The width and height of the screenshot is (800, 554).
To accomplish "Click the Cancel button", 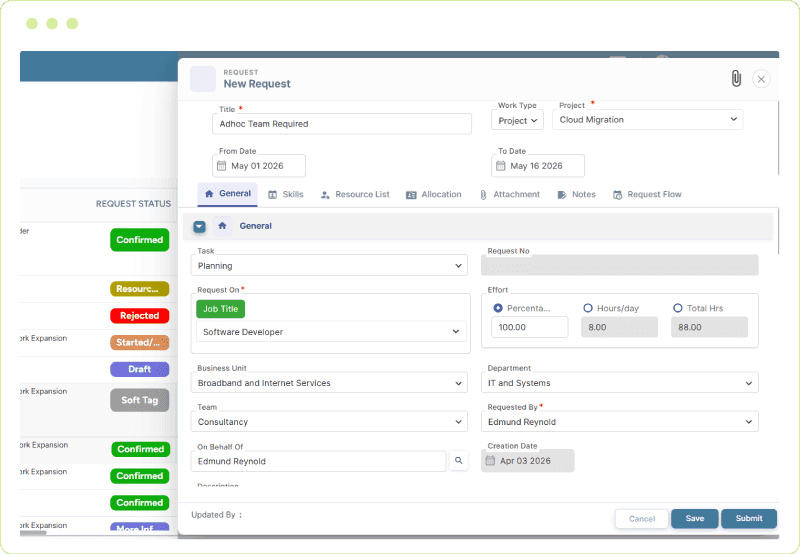I will pos(641,519).
